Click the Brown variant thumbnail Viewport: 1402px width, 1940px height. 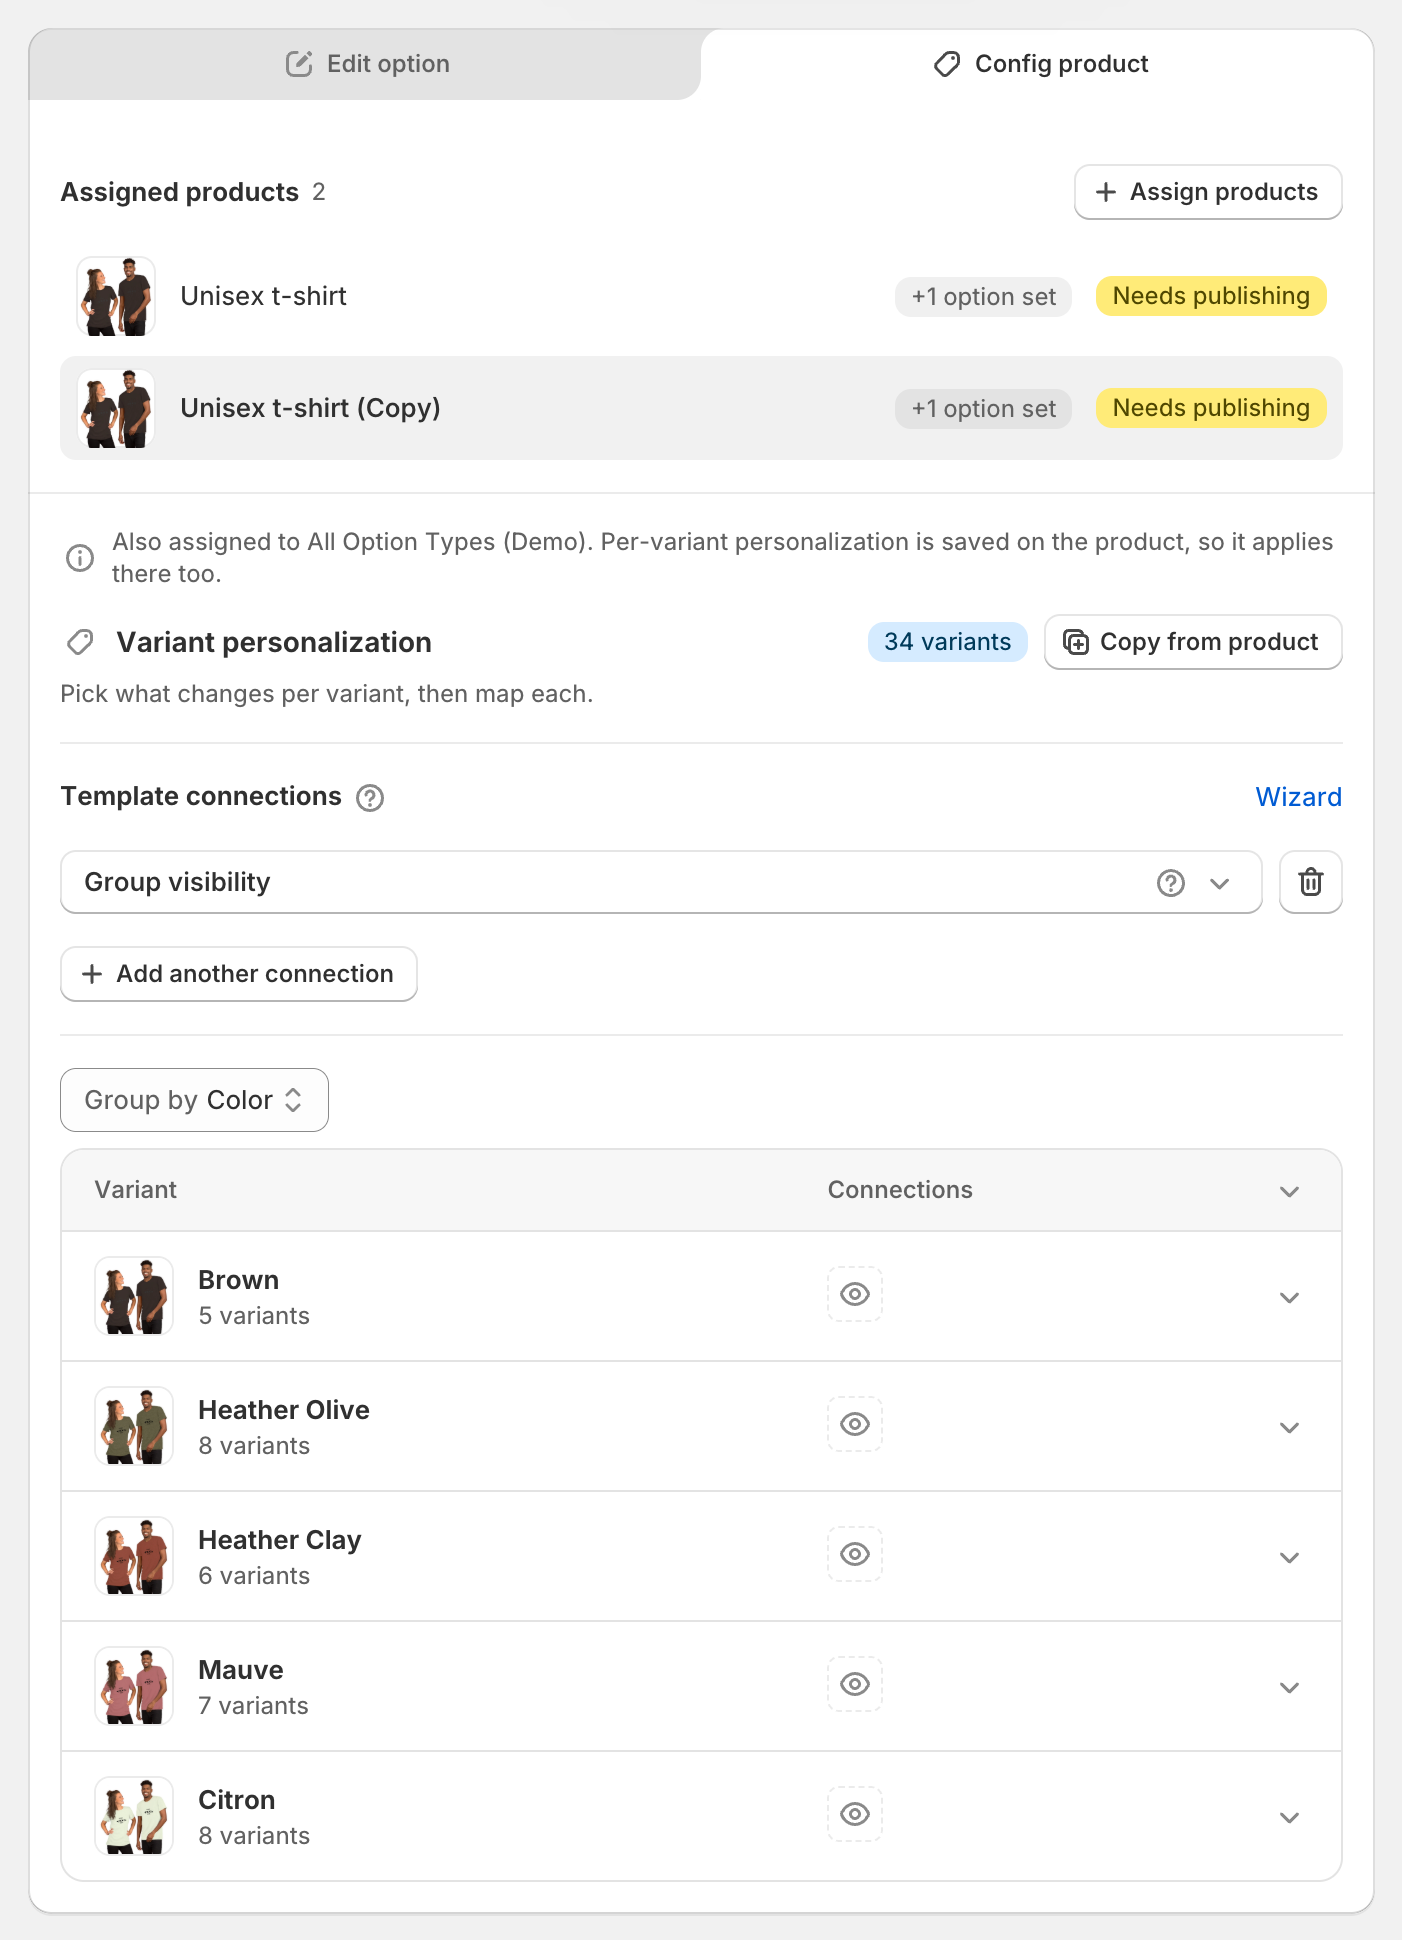coord(134,1296)
